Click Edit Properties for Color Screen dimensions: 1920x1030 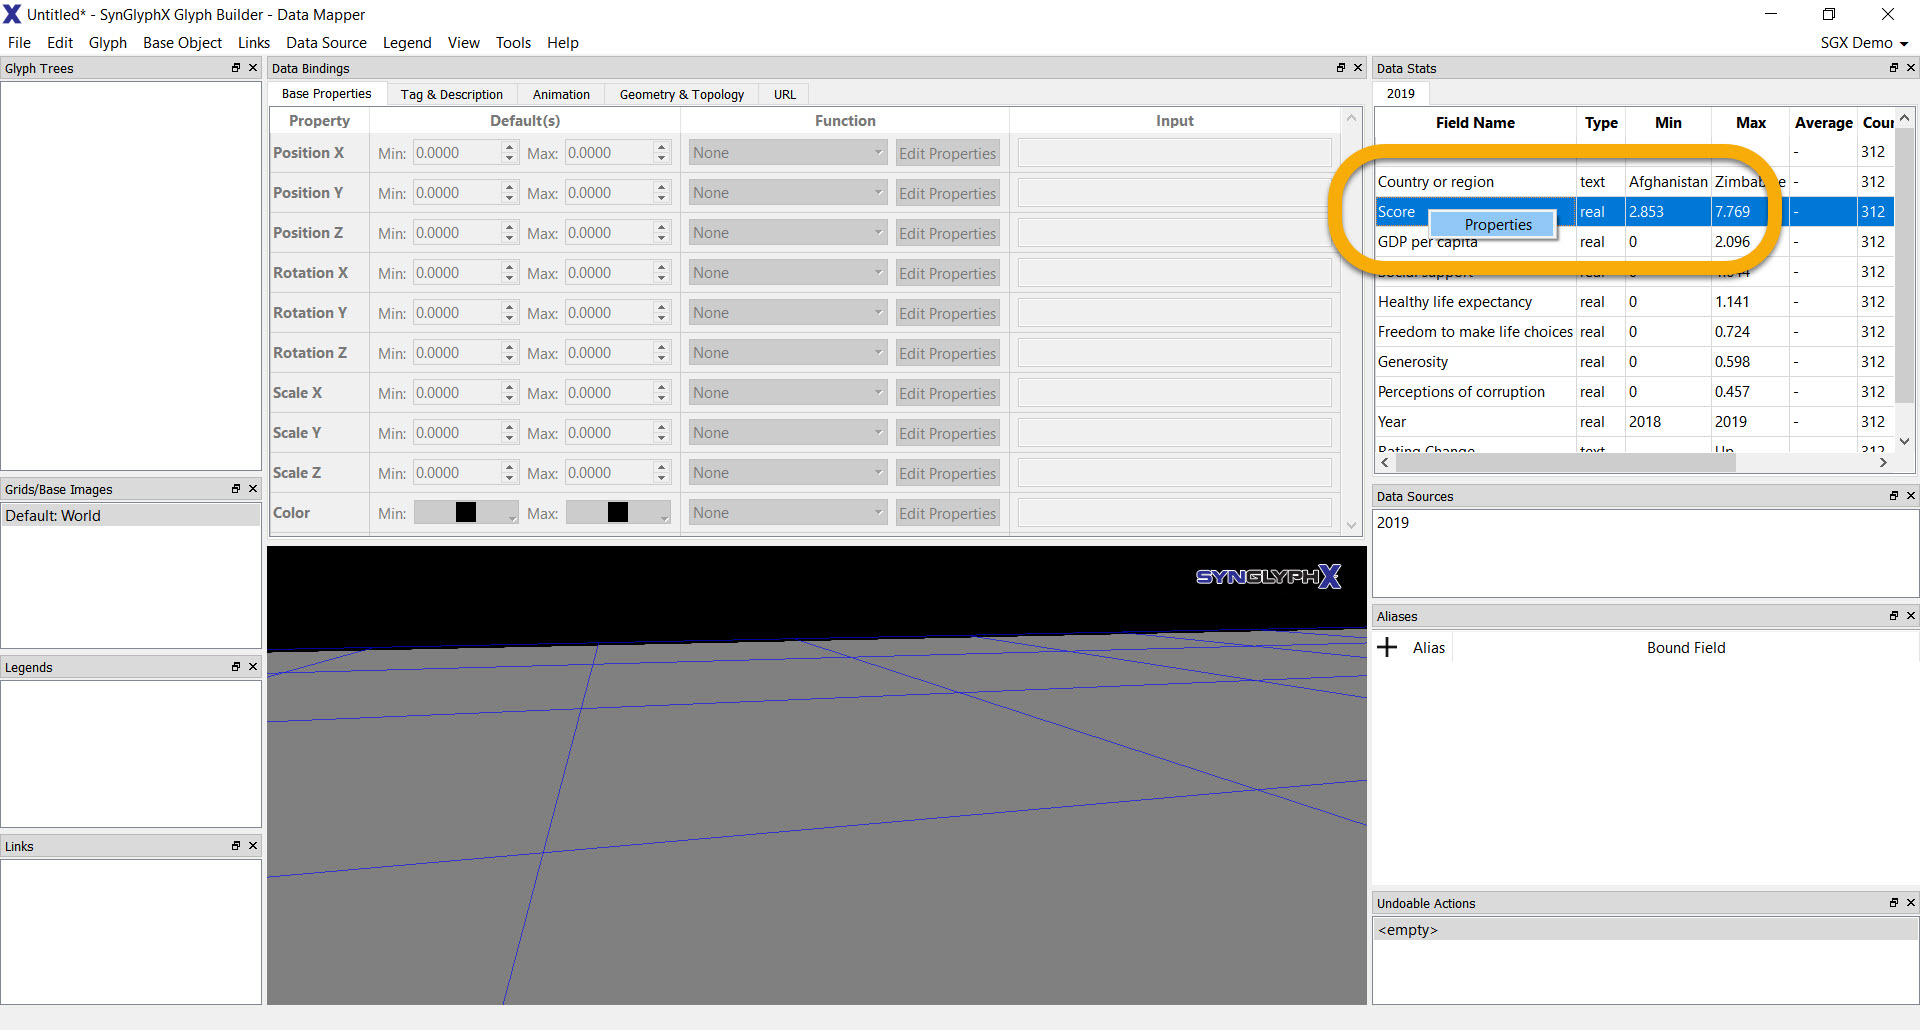coord(947,513)
